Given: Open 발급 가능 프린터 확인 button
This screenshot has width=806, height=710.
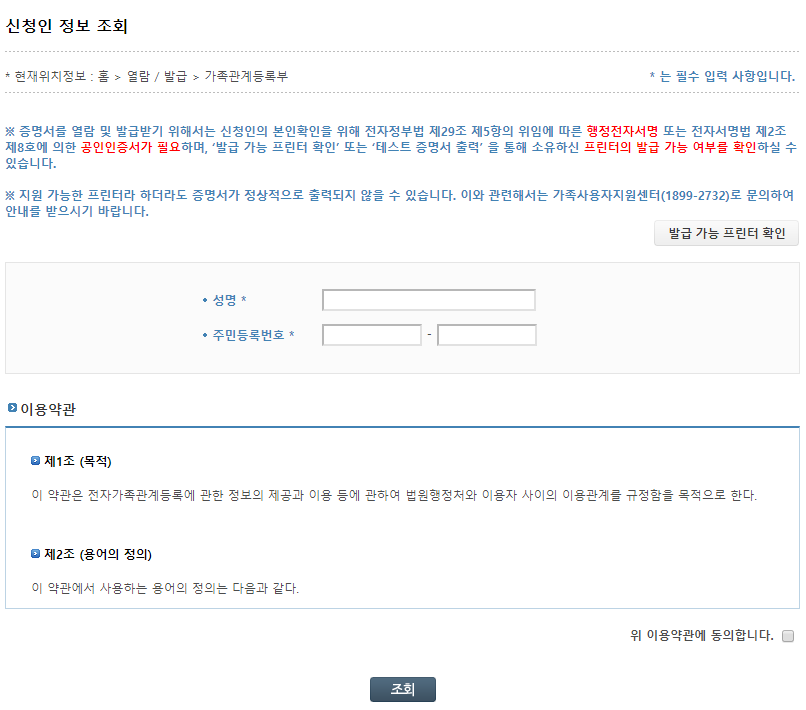Looking at the screenshot, I should pyautogui.click(x=726, y=233).
